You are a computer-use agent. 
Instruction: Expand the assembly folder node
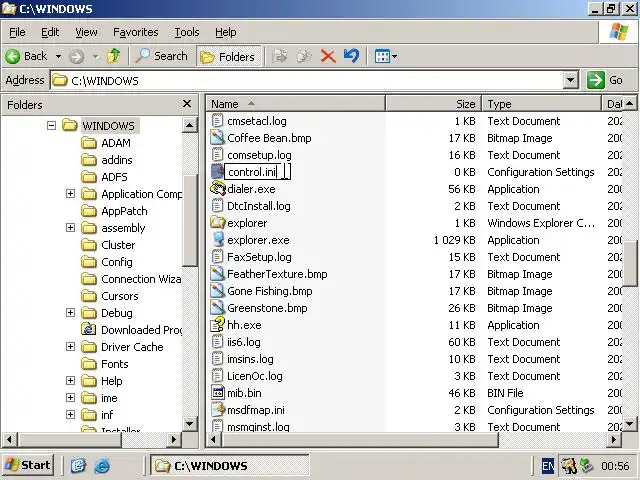[x=70, y=227]
